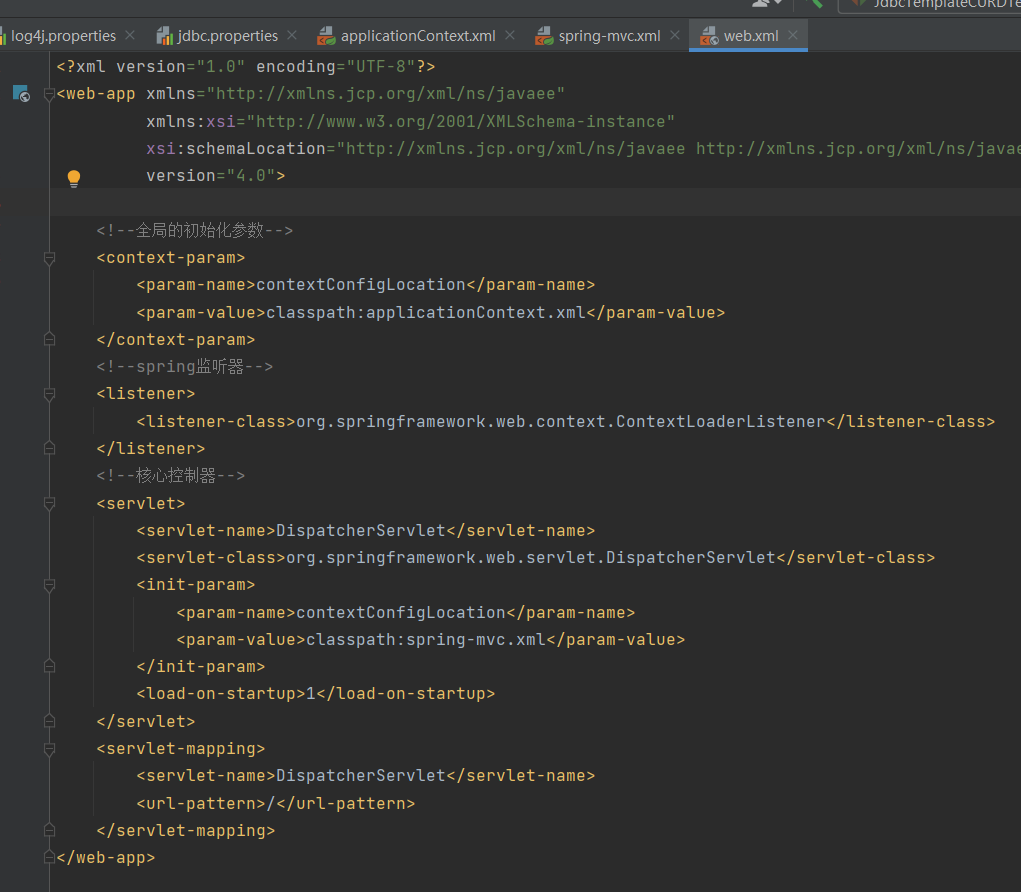
Task: Toggle fold marker at closing init-param tag
Action: (49, 667)
